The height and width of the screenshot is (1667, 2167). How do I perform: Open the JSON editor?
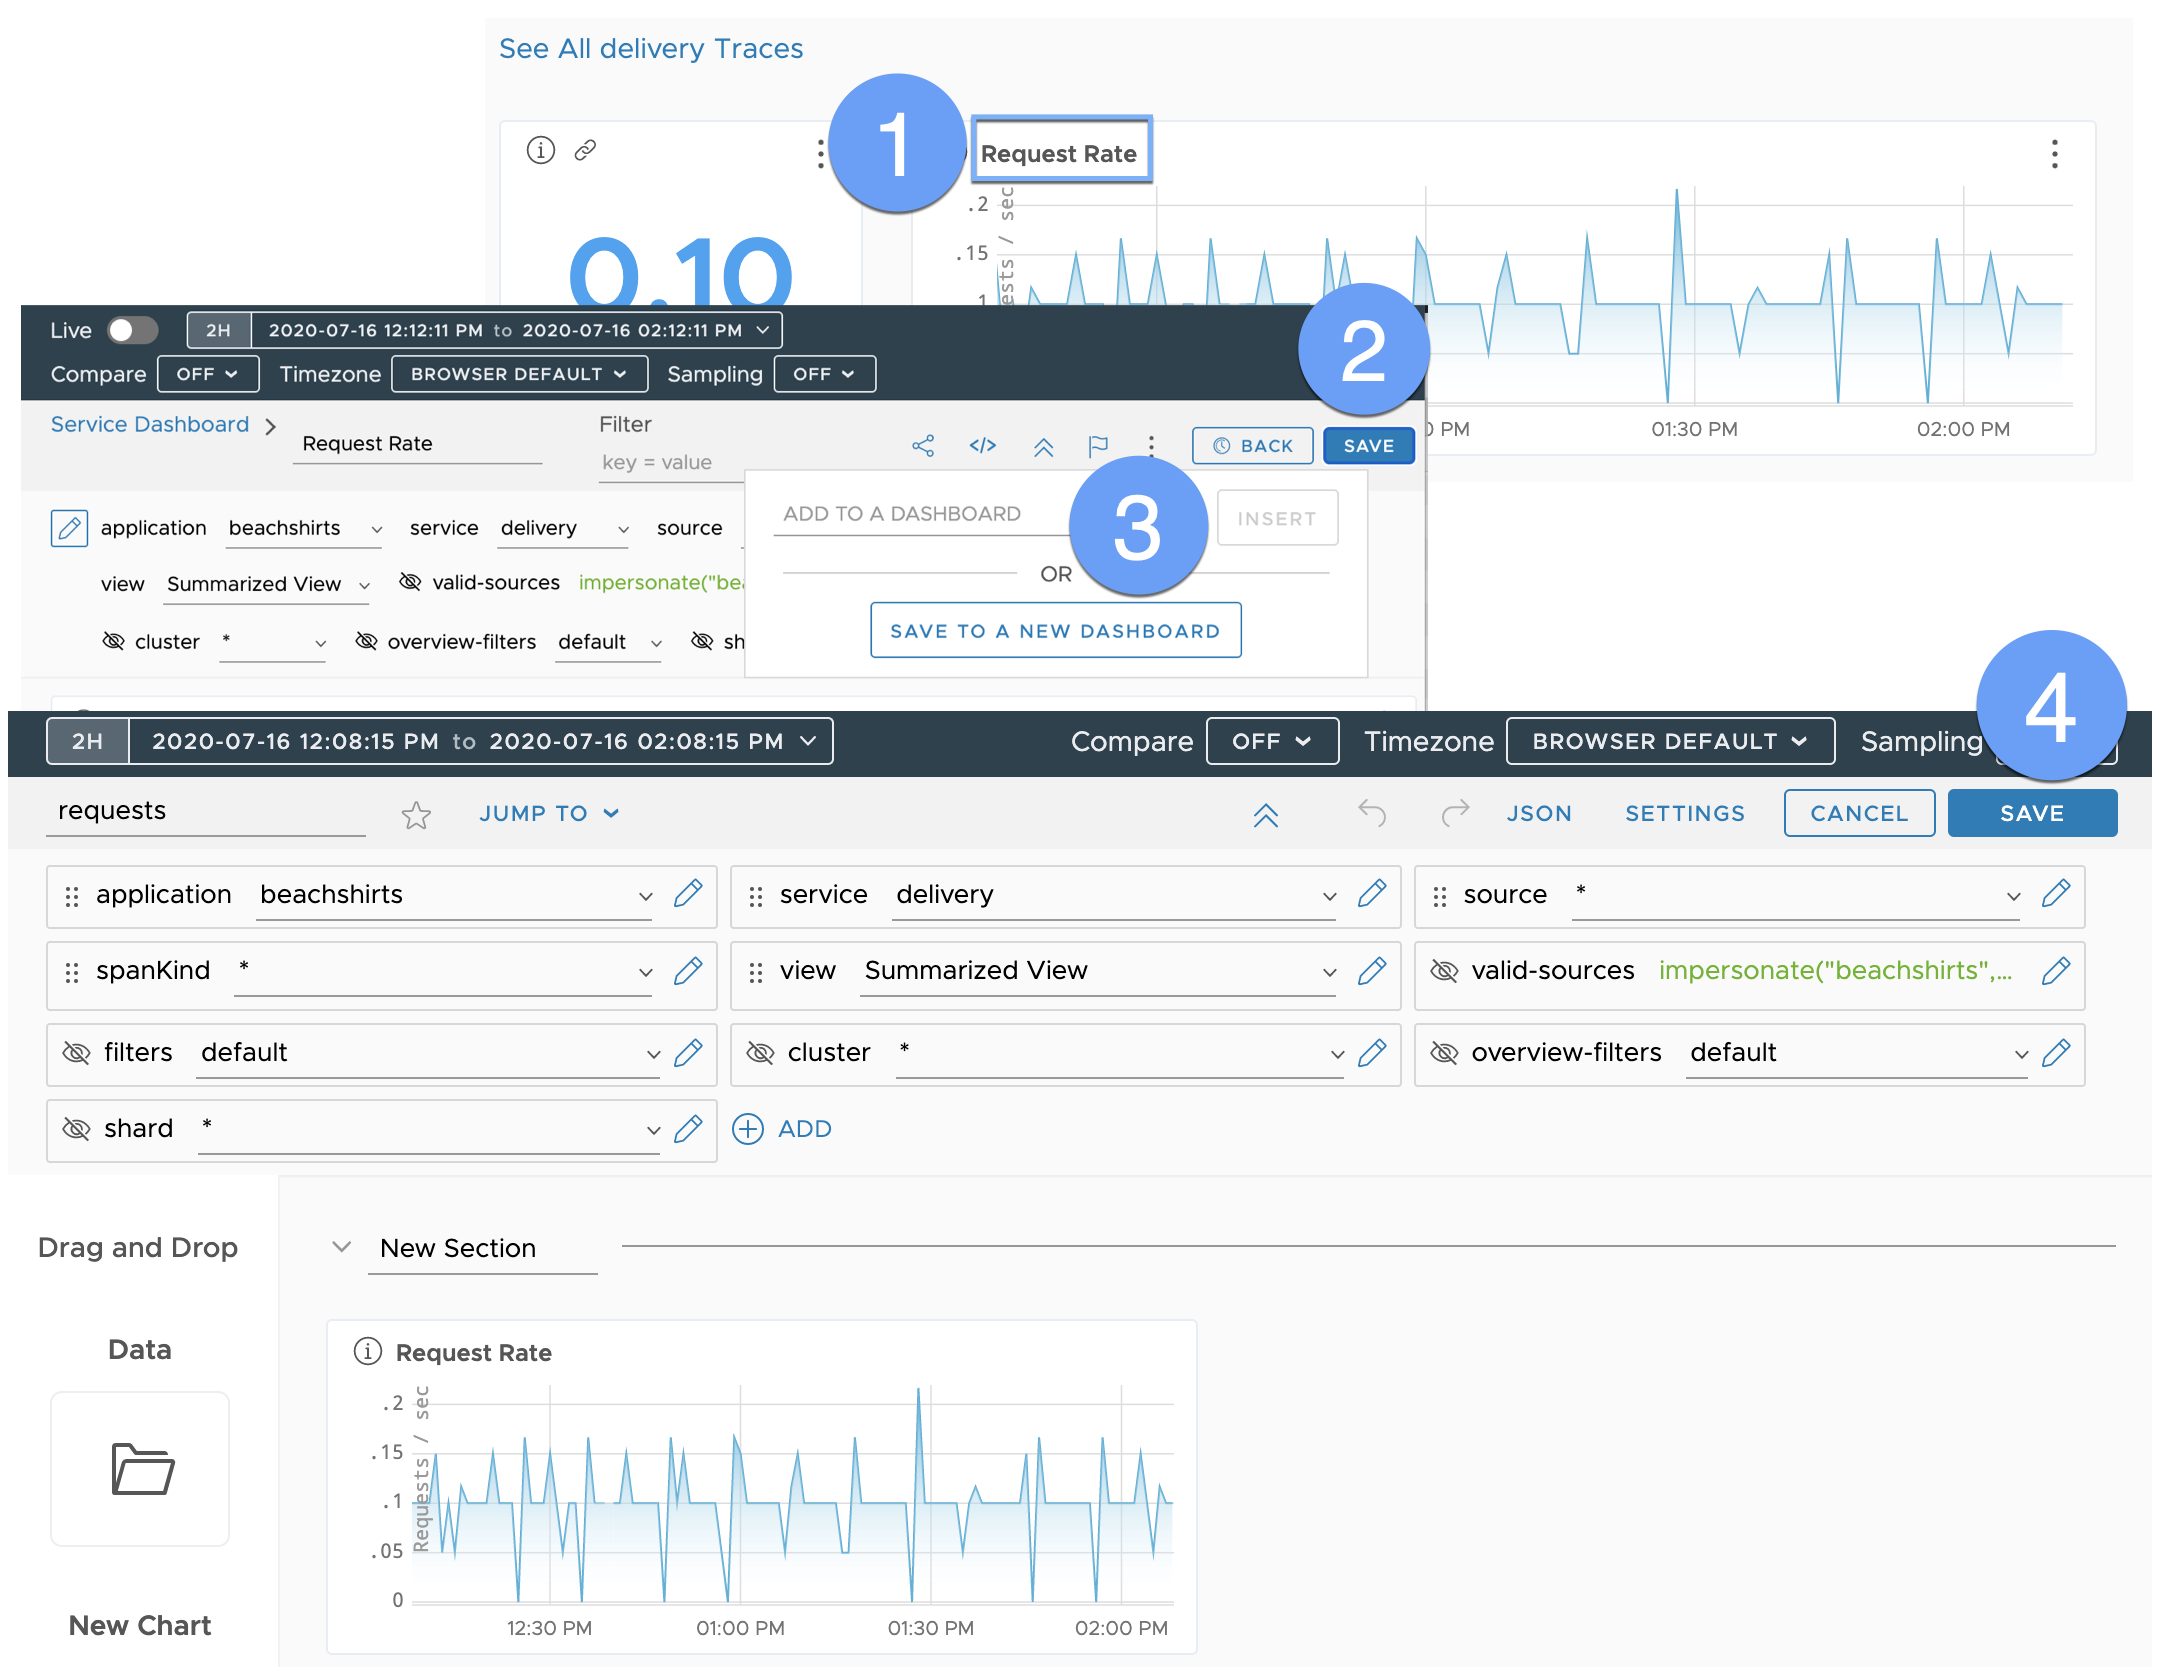(1539, 814)
